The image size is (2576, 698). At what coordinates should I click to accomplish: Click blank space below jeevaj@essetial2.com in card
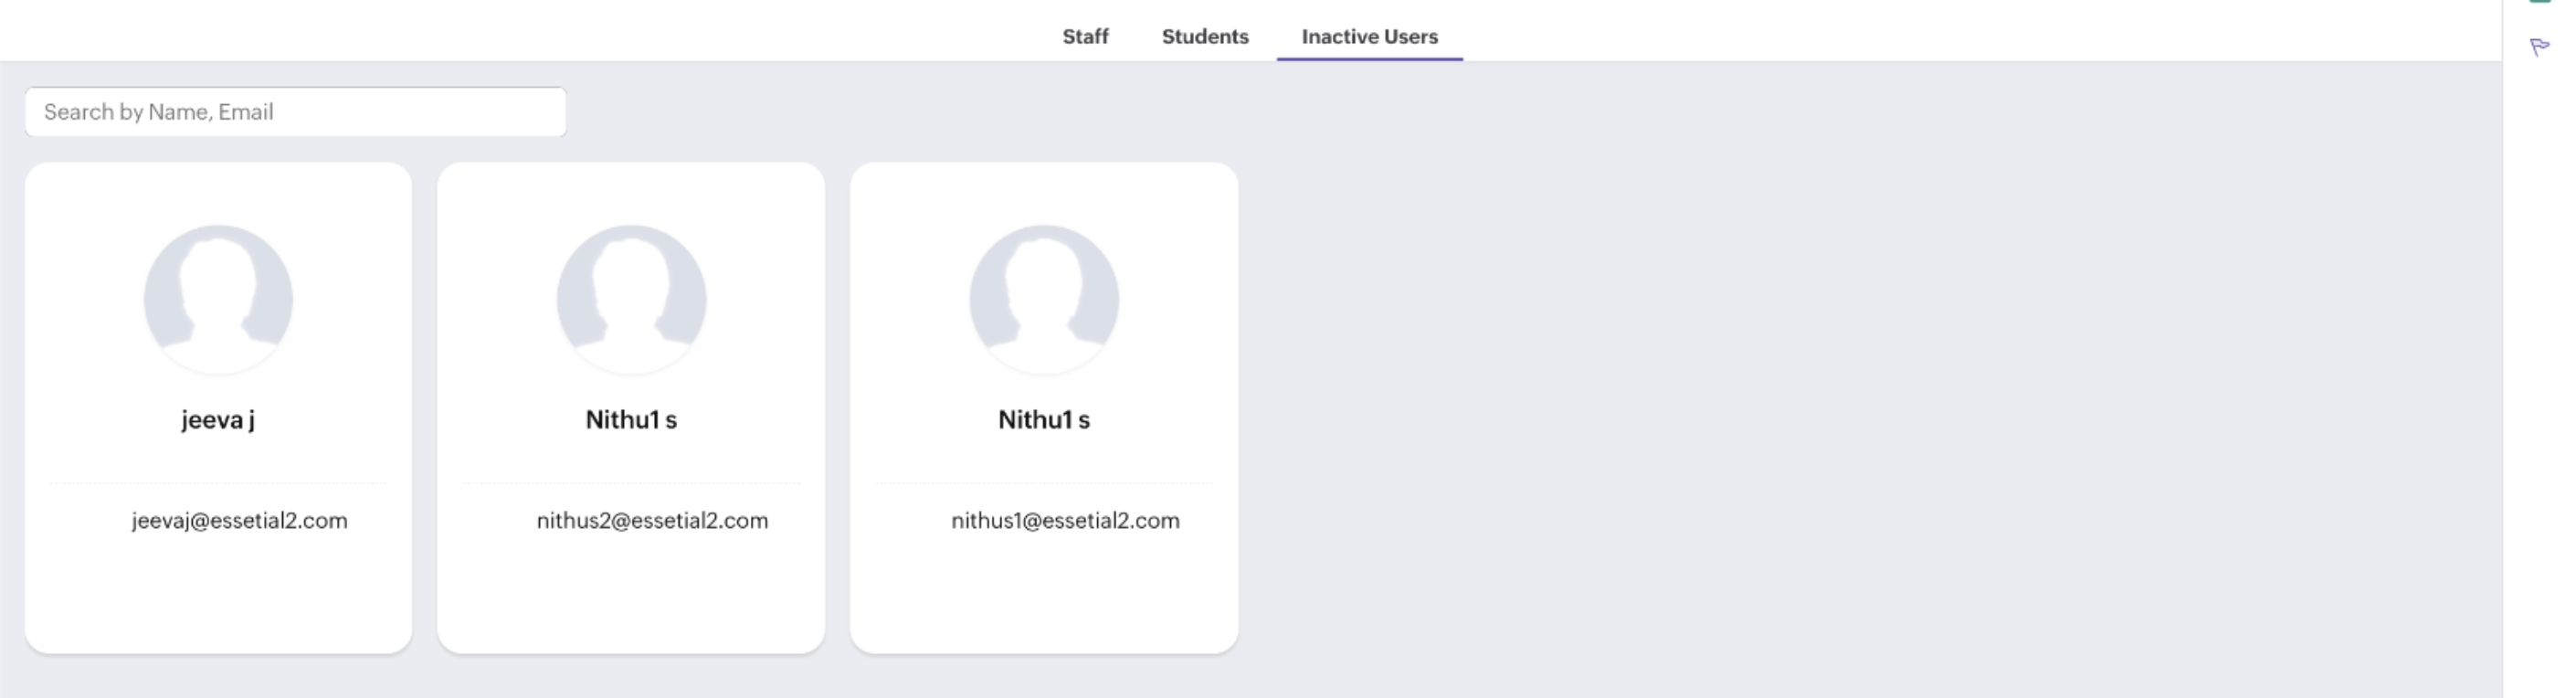pyautogui.click(x=218, y=595)
